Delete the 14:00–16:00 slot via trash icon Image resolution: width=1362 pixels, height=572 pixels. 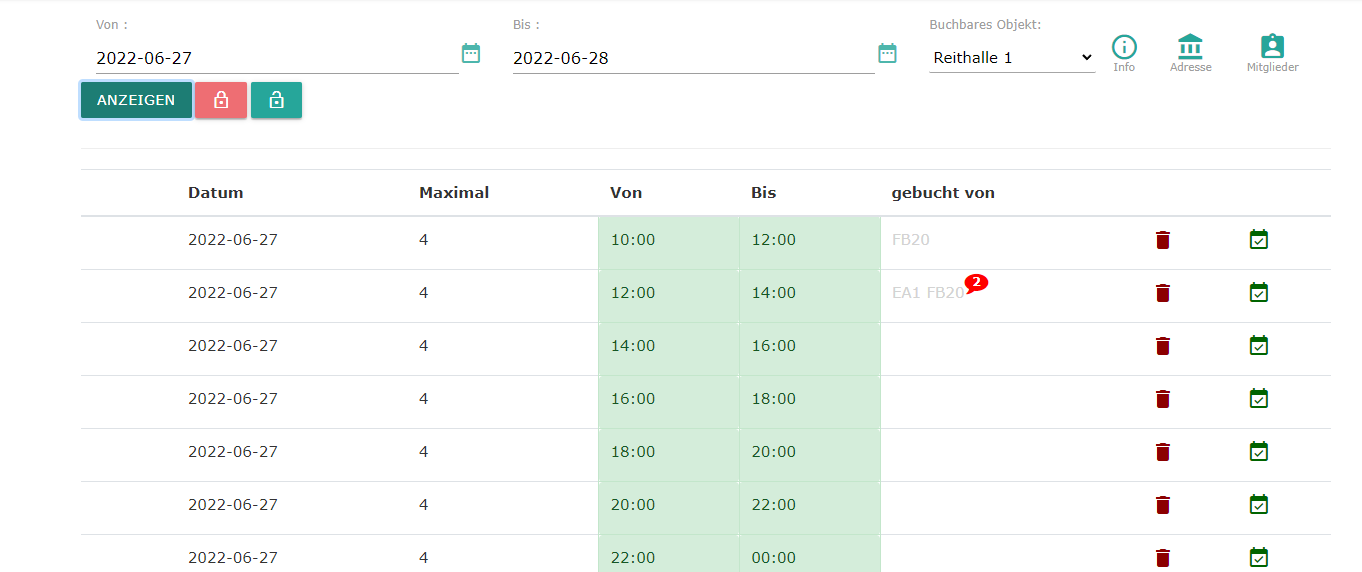coord(1162,346)
